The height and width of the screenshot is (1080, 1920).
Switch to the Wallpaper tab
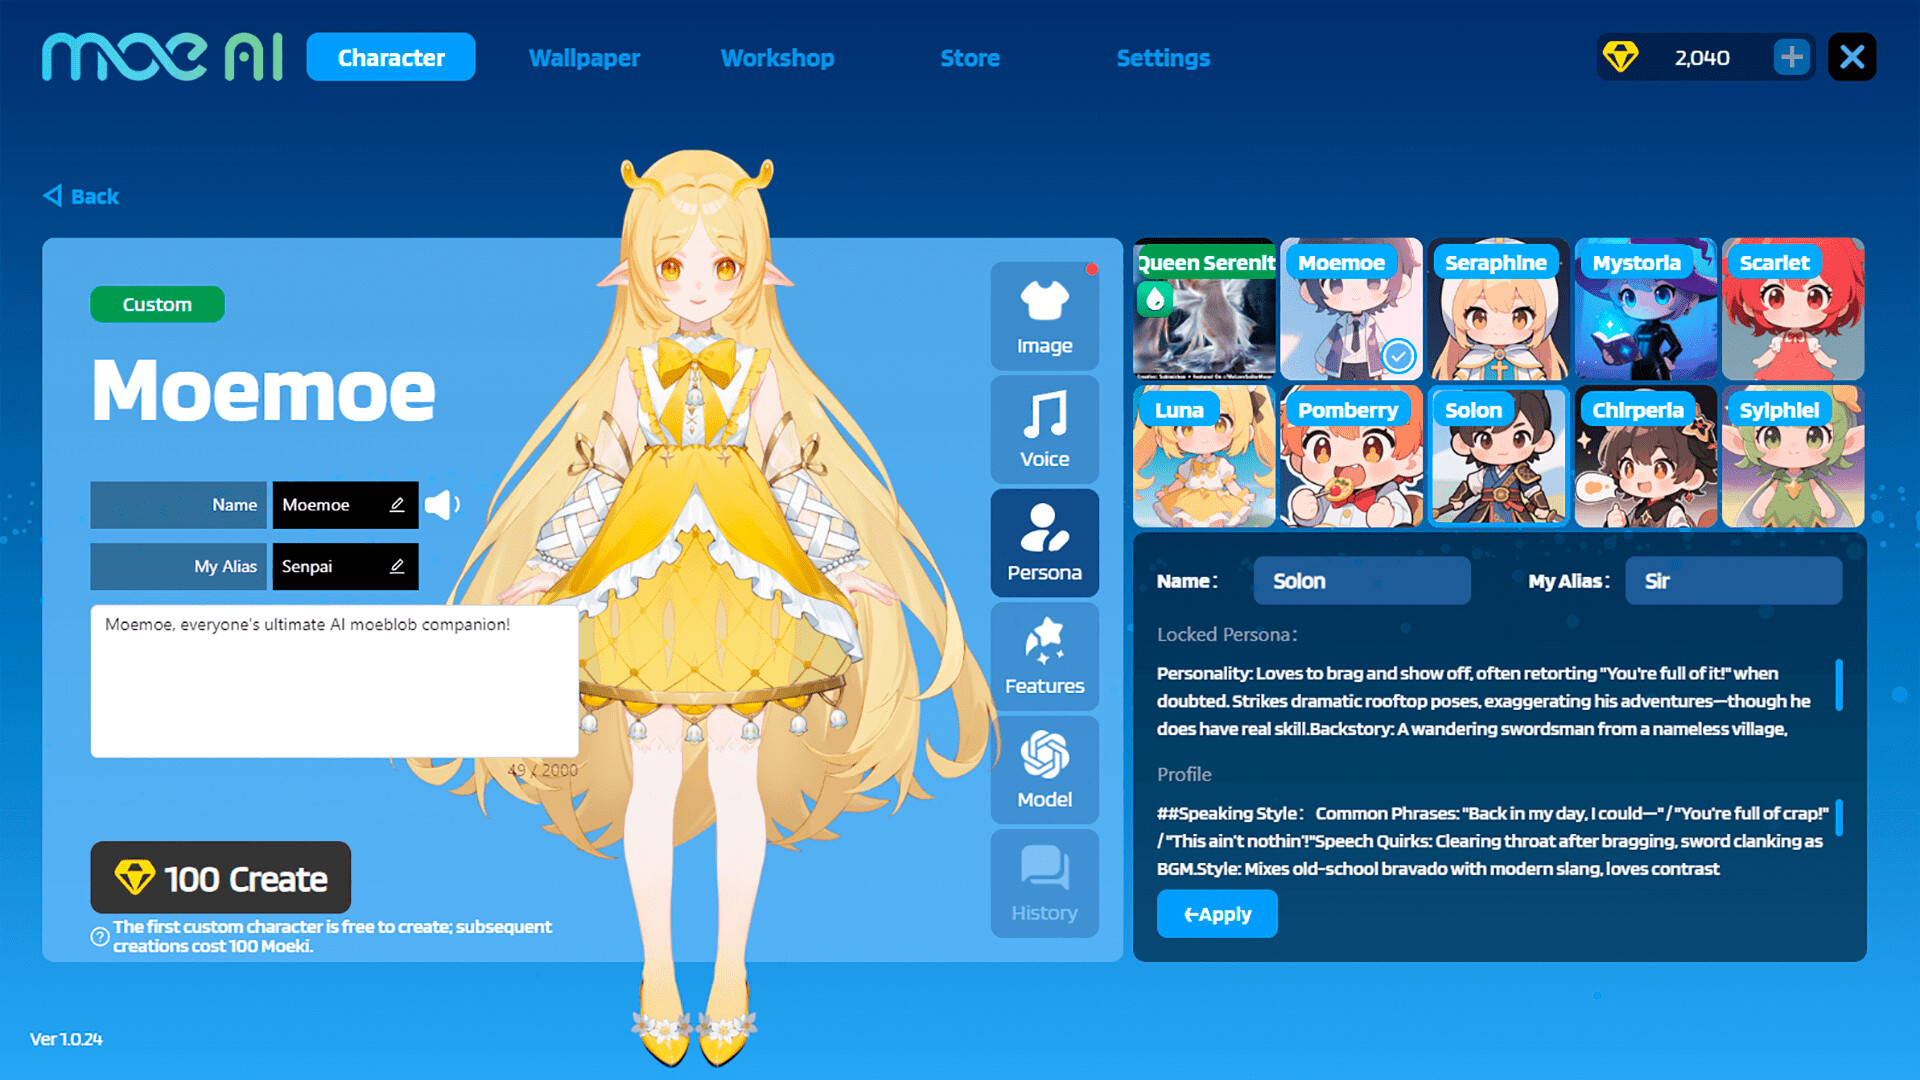[x=585, y=58]
